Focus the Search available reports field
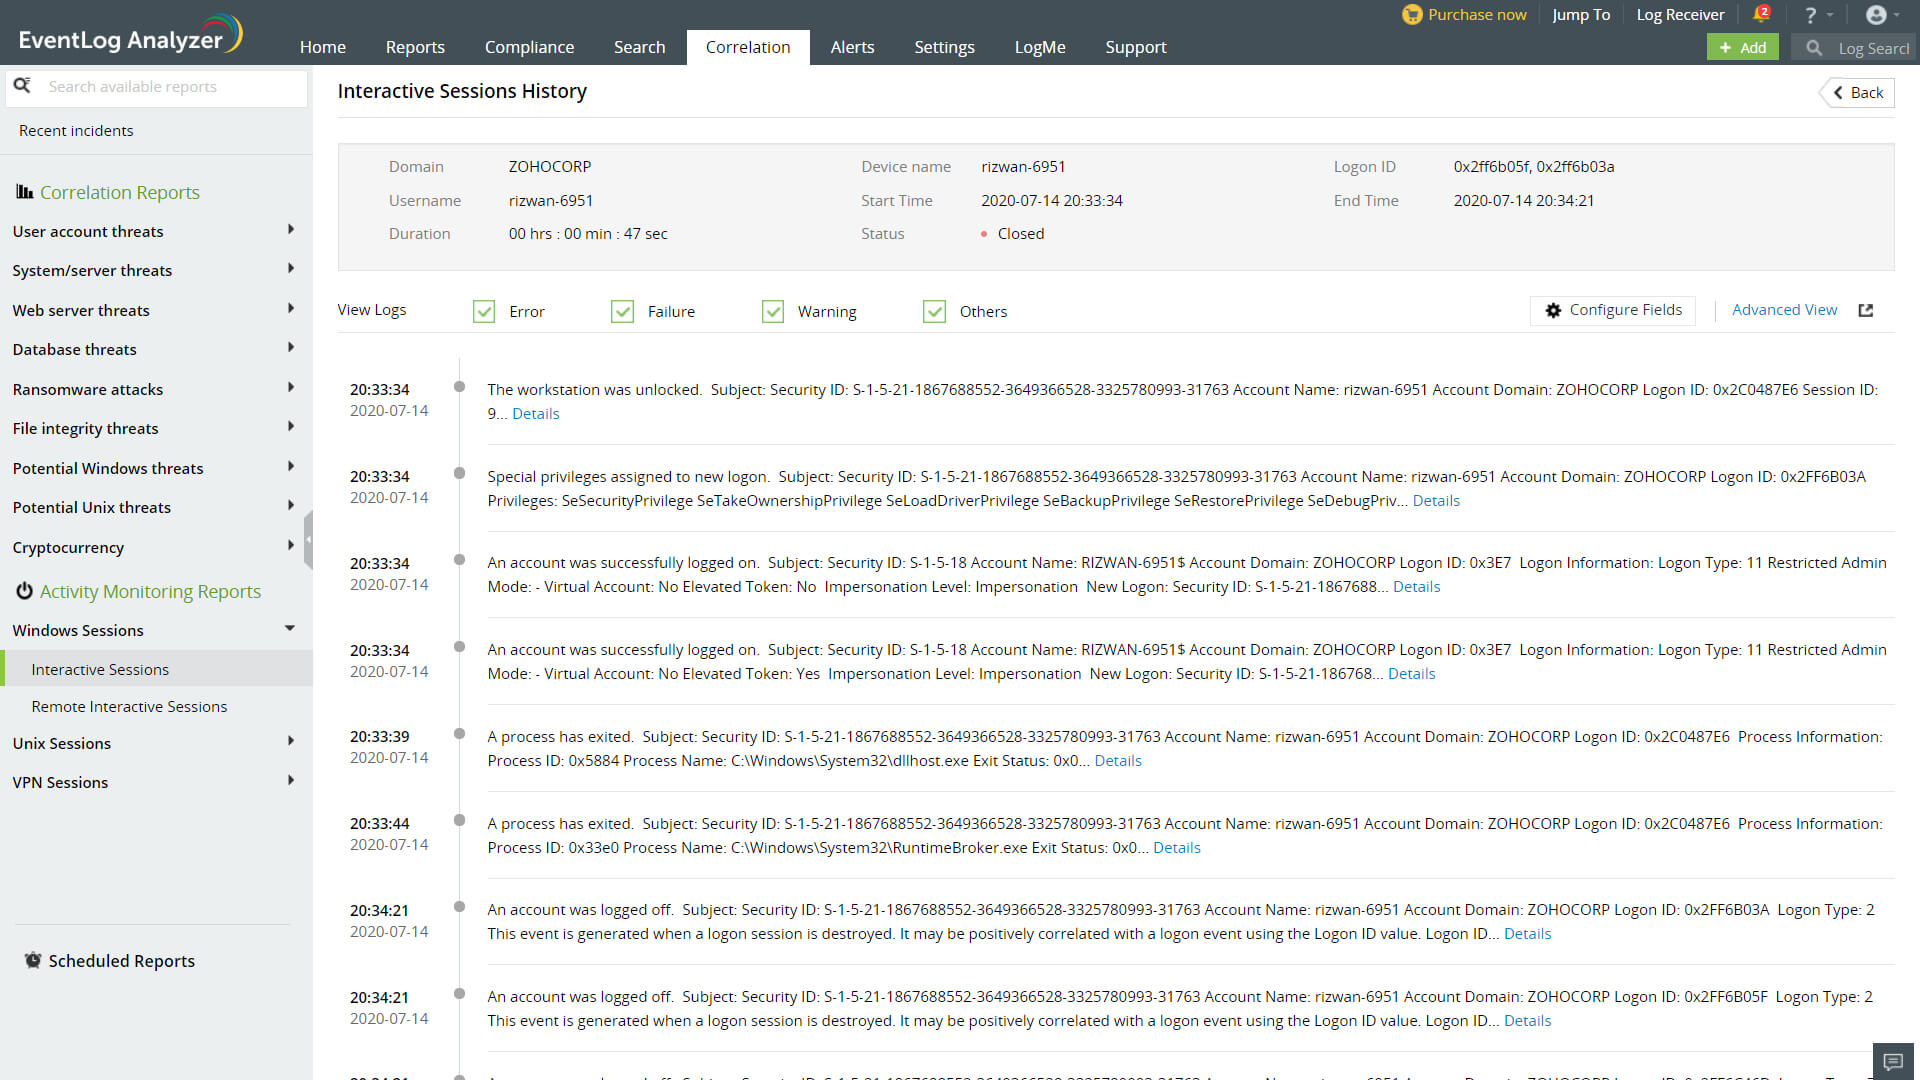Viewport: 1920px width, 1080px height. tap(170, 87)
